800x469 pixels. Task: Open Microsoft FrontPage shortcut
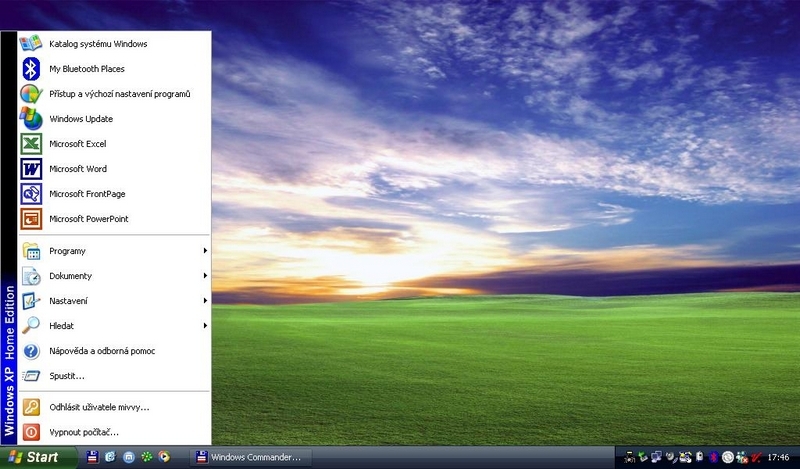[x=87, y=194]
